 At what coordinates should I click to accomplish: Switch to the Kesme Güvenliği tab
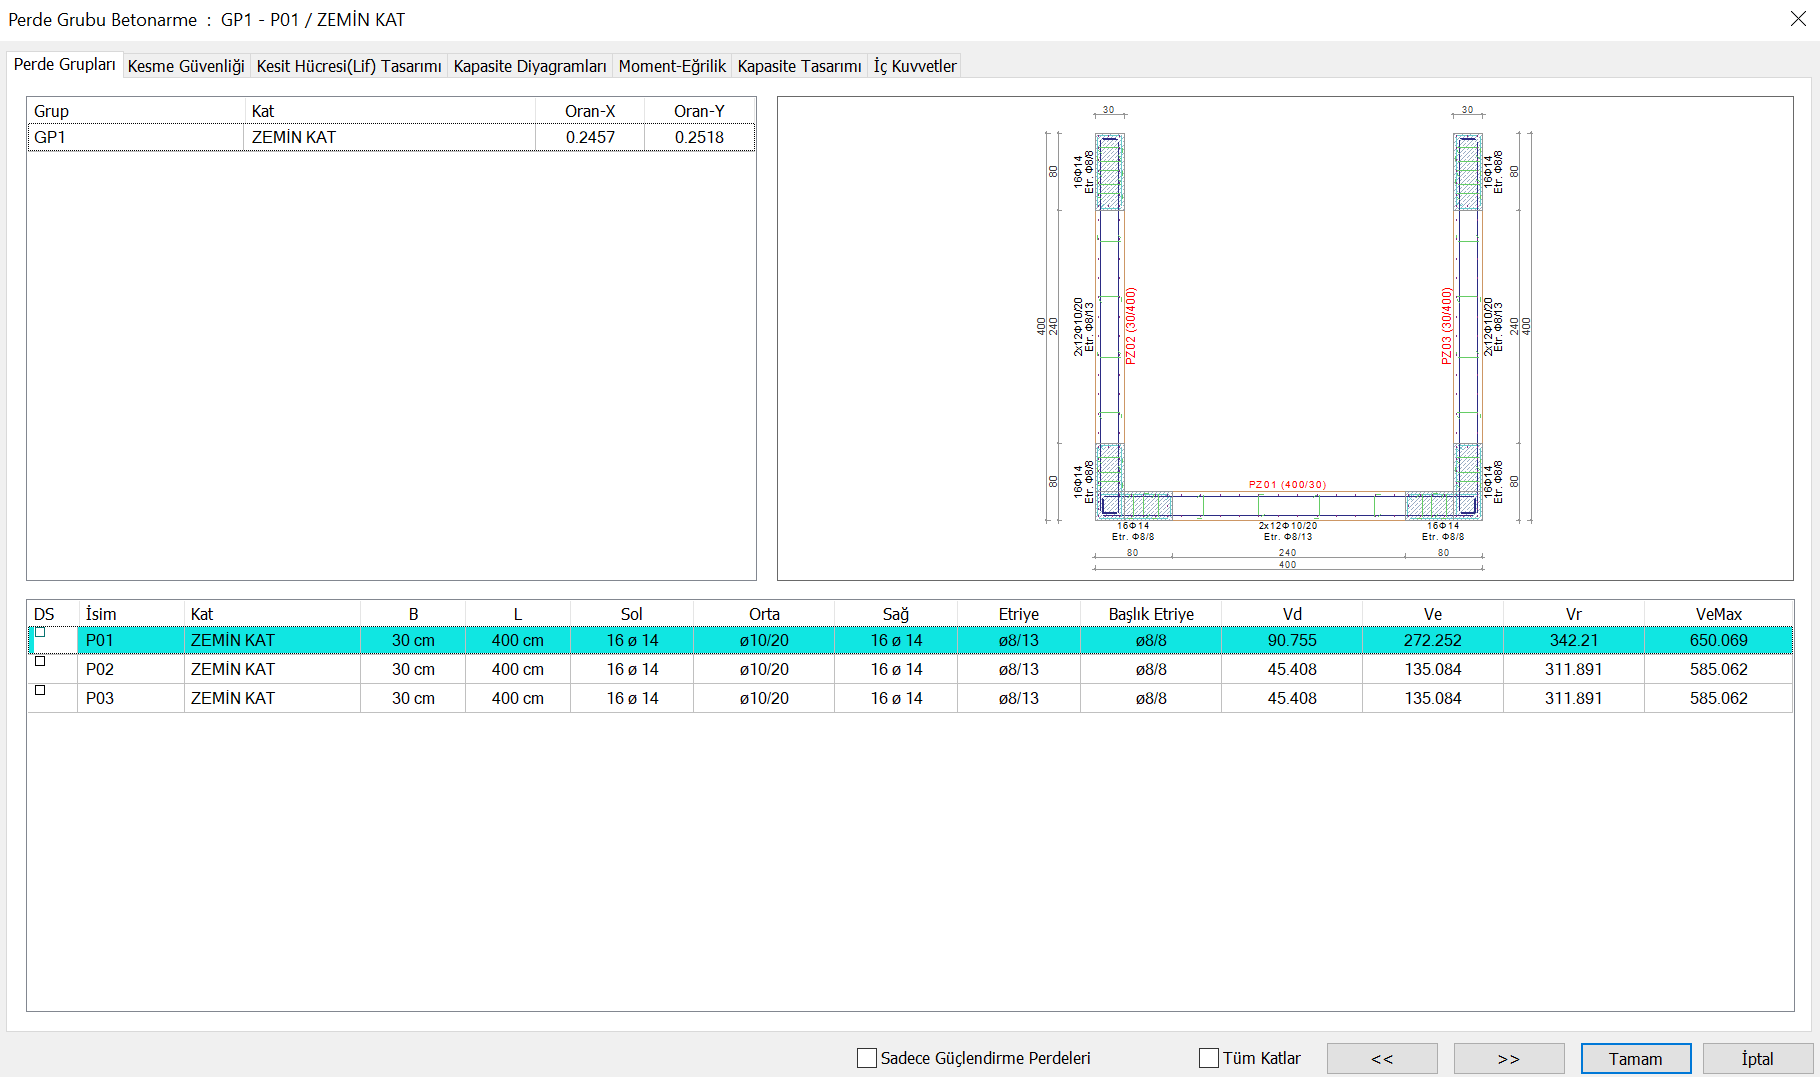click(186, 66)
